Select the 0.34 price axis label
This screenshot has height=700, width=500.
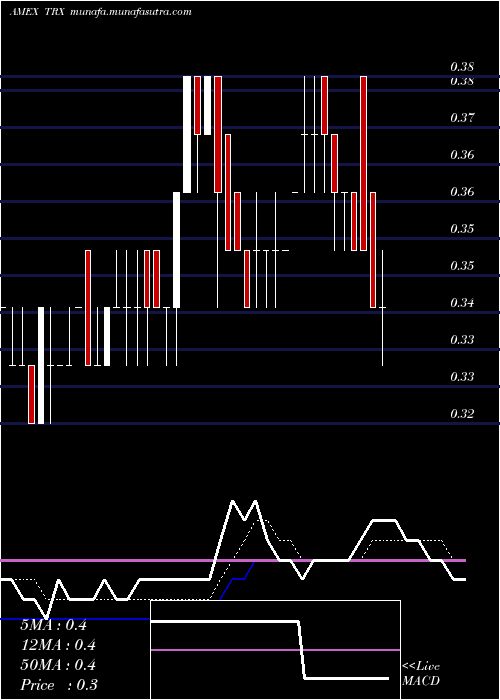[x=462, y=303]
